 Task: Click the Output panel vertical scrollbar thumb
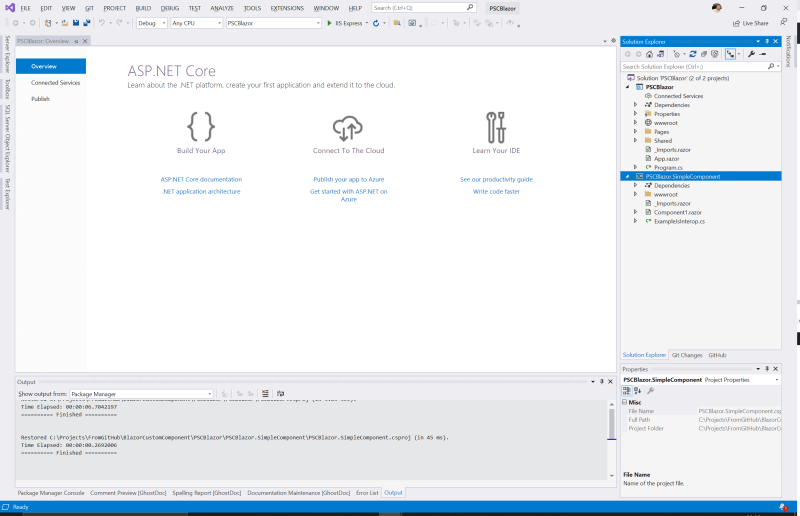[x=611, y=424]
